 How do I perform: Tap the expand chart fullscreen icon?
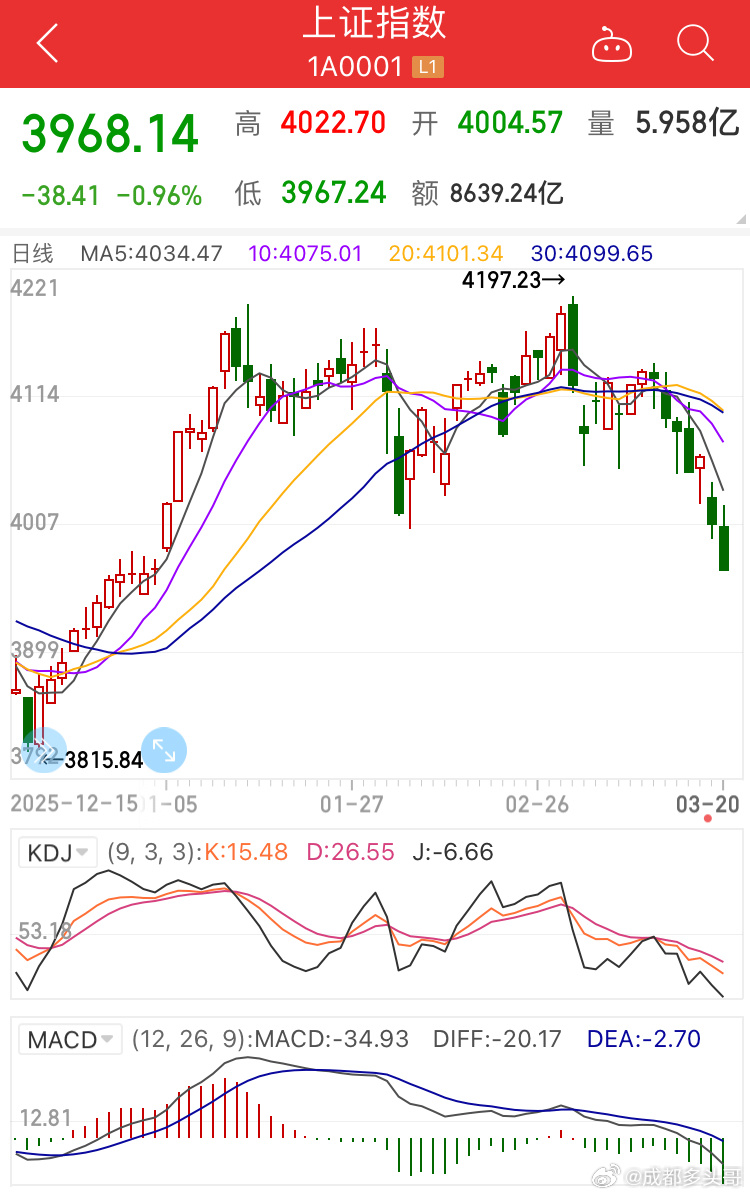[164, 750]
